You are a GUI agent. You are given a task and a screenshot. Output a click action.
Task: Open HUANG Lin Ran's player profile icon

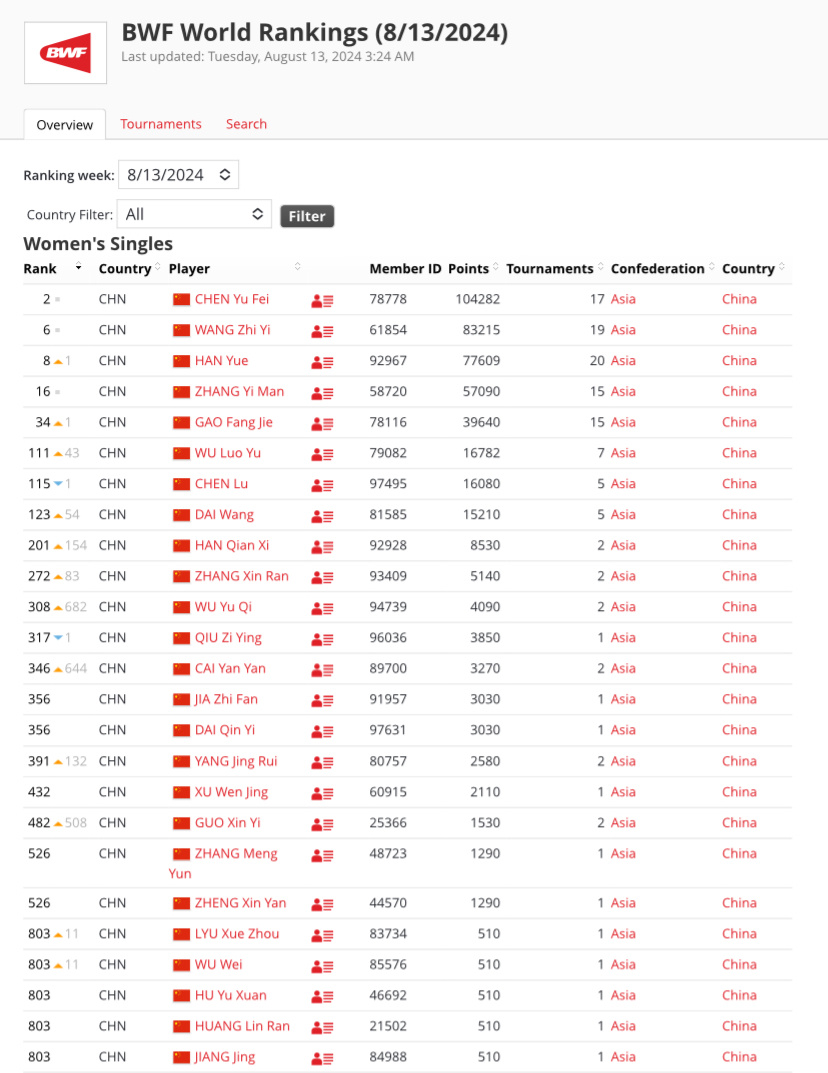pos(322,1028)
